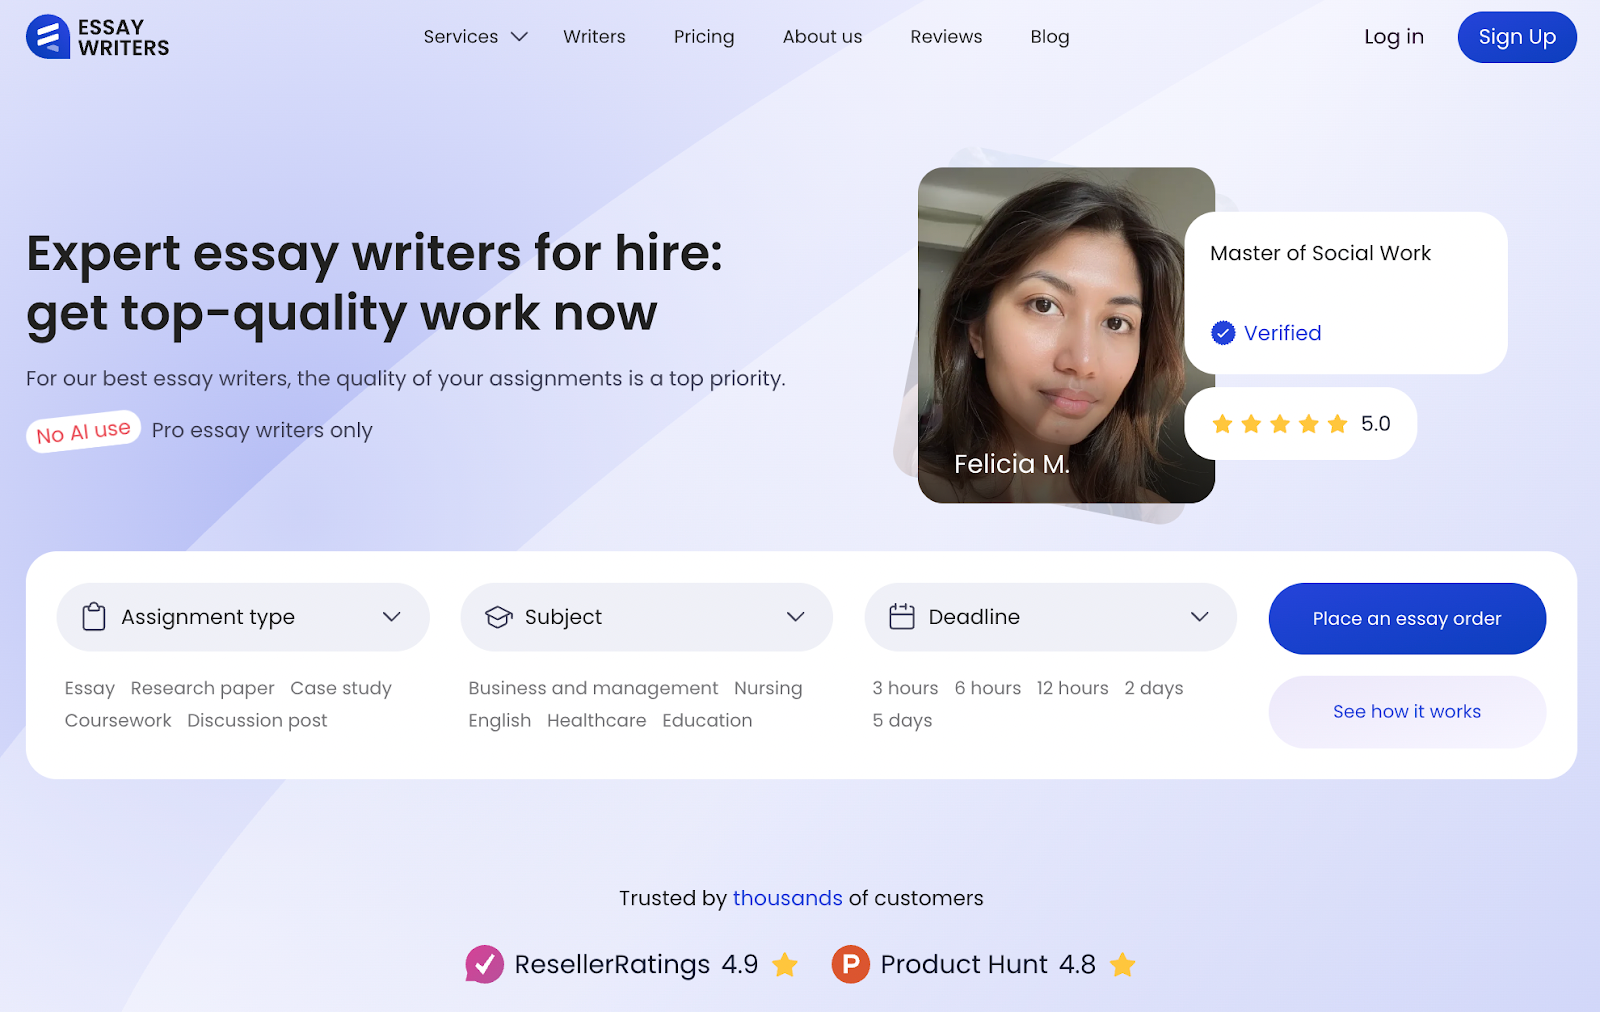Click the five-star rating stars
This screenshot has height=1012, width=1600.
point(1280,424)
